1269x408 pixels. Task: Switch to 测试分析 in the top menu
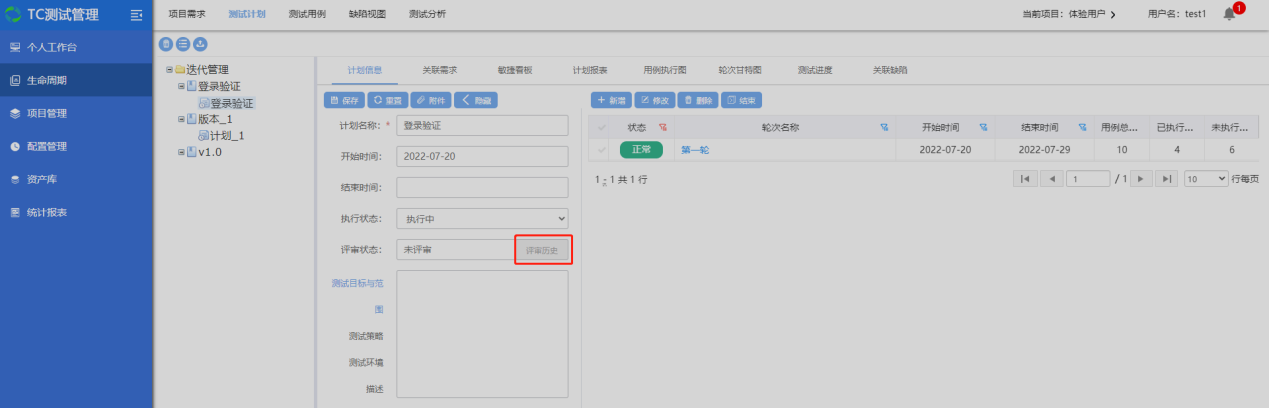coord(427,14)
